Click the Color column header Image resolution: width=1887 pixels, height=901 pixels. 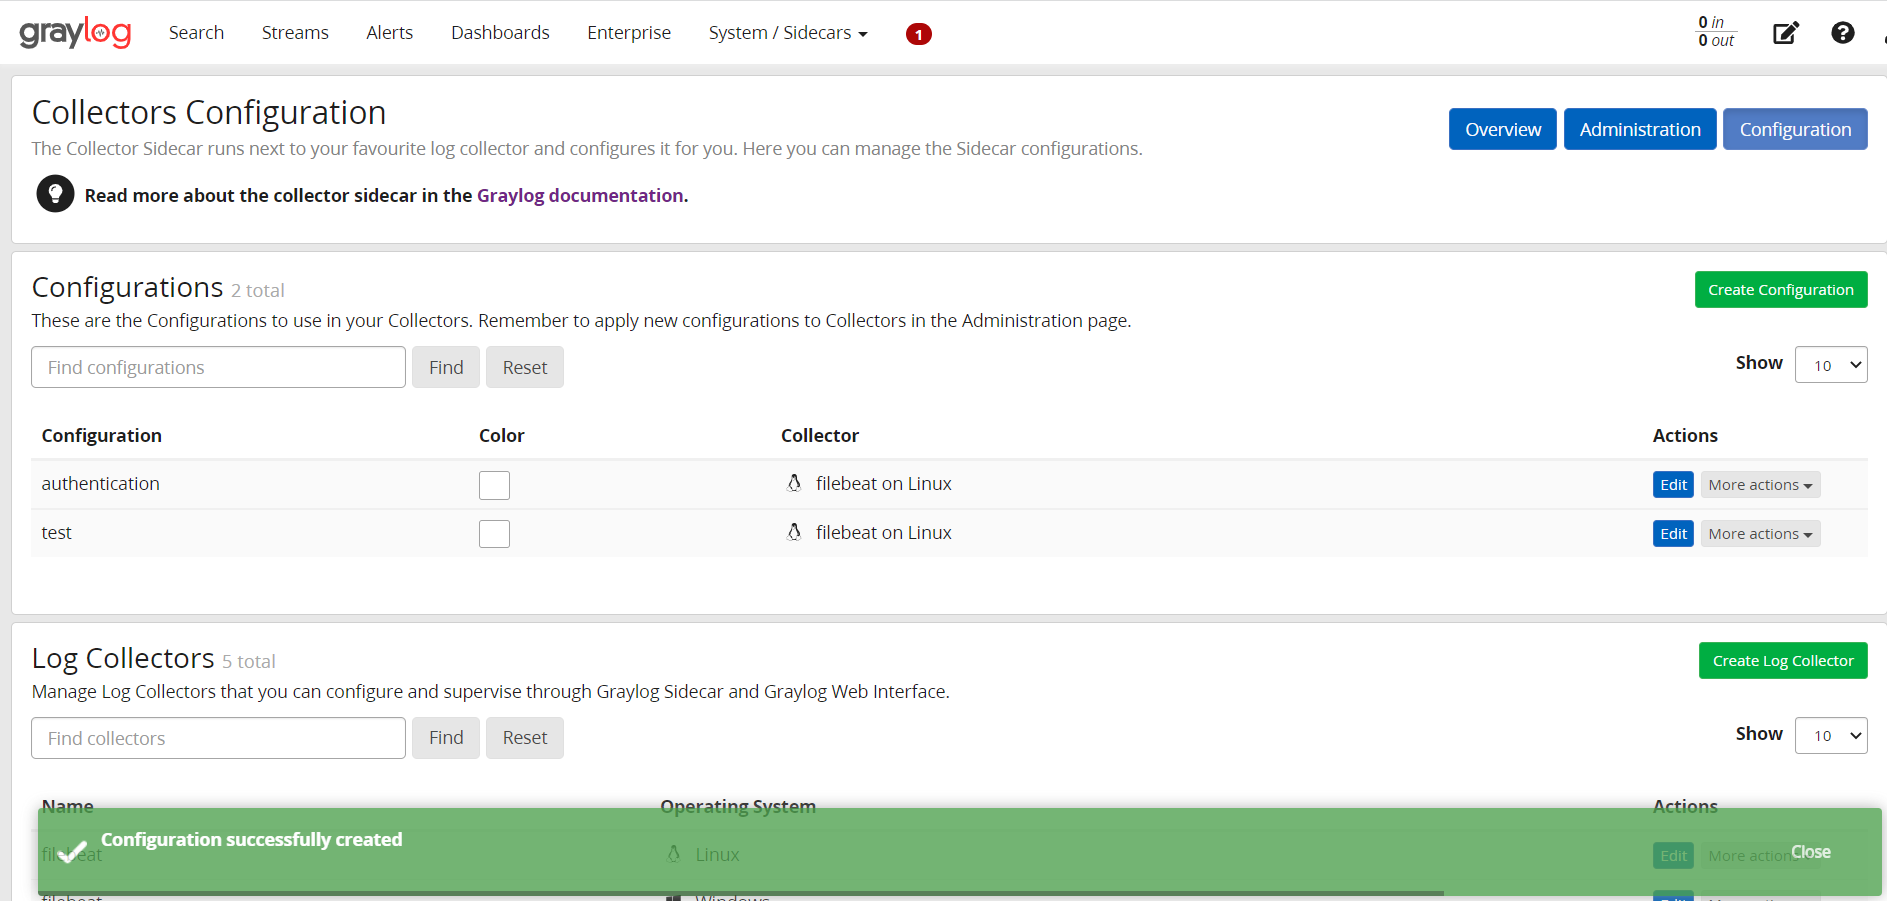pos(501,435)
